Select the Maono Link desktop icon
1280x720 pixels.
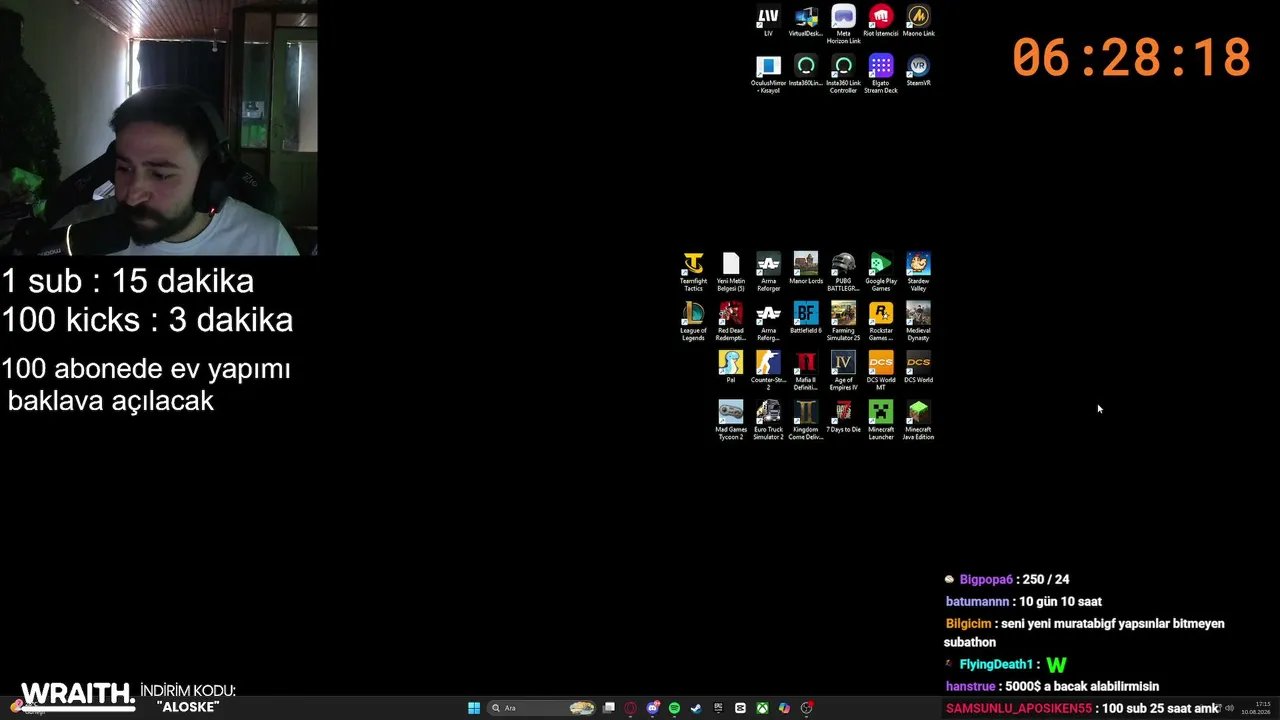[x=918, y=21]
